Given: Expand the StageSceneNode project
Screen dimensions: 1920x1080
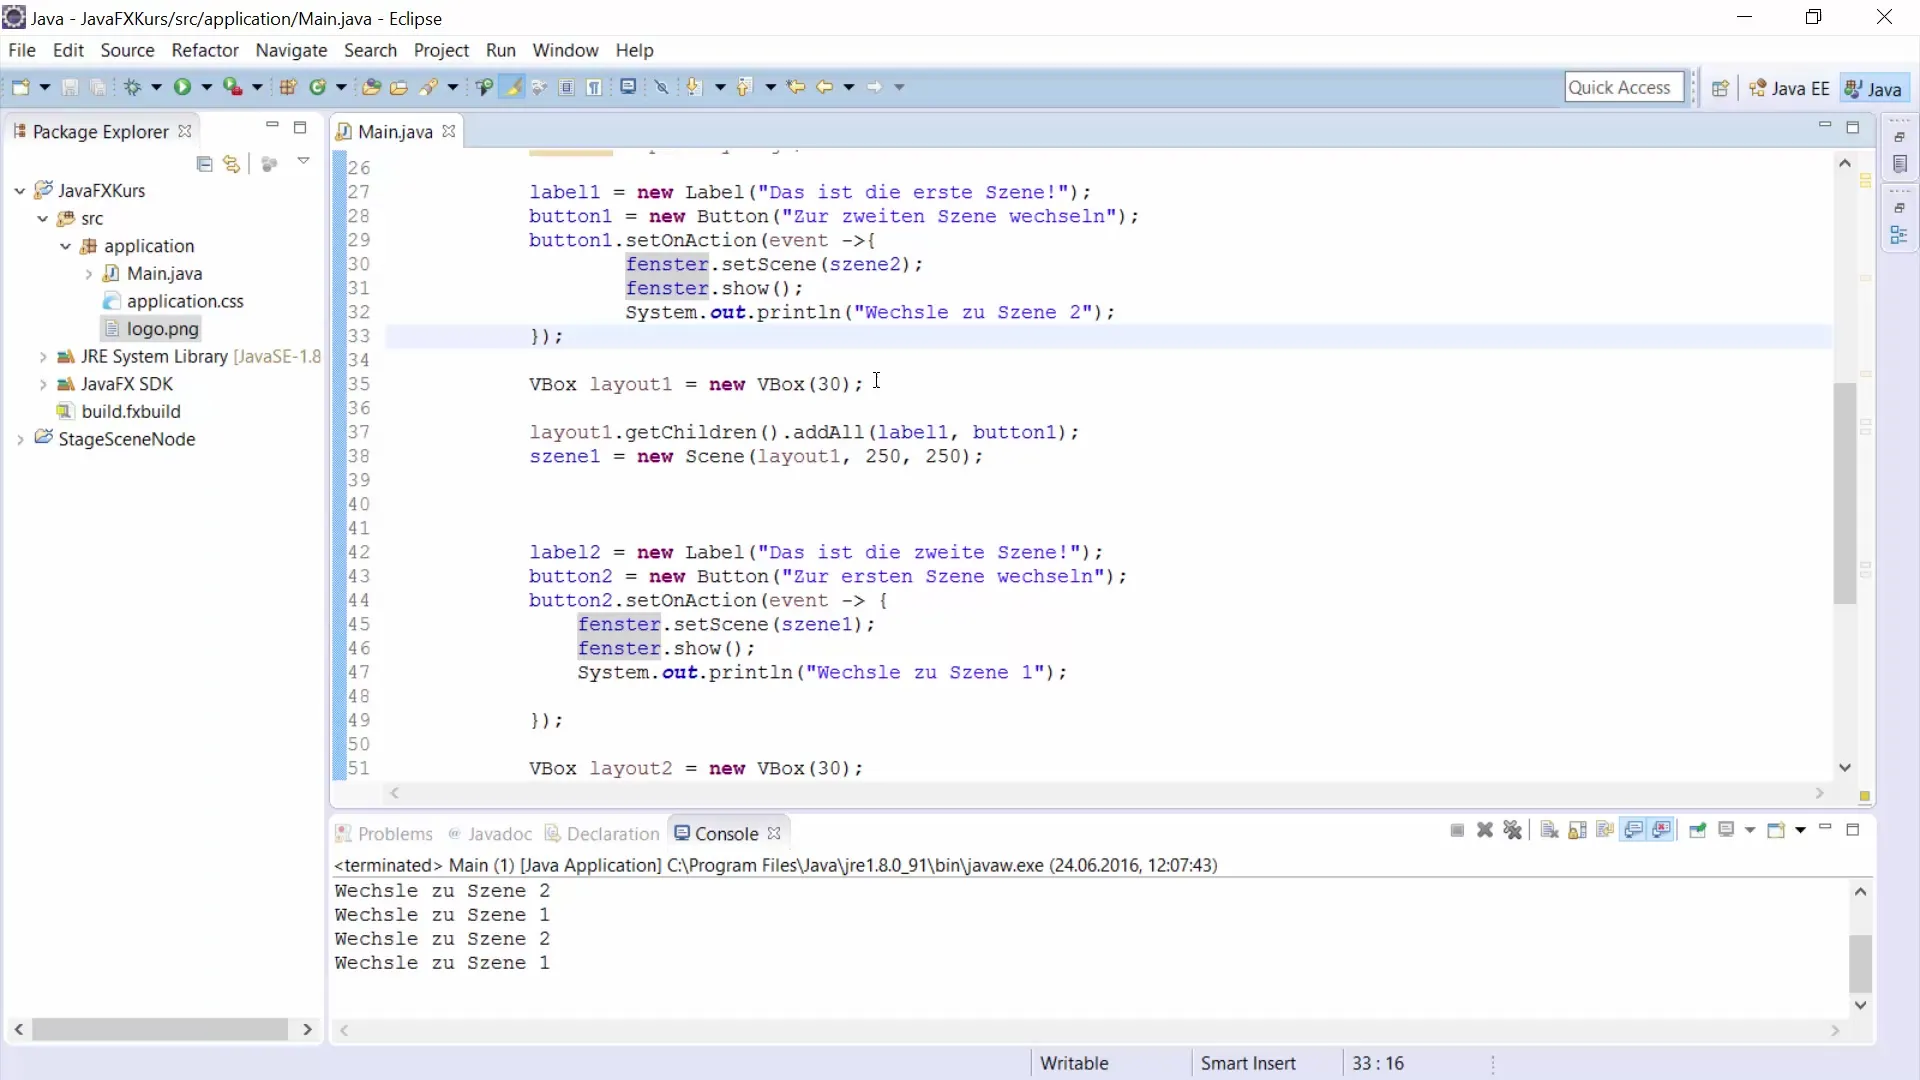Looking at the screenshot, I should click(19, 439).
